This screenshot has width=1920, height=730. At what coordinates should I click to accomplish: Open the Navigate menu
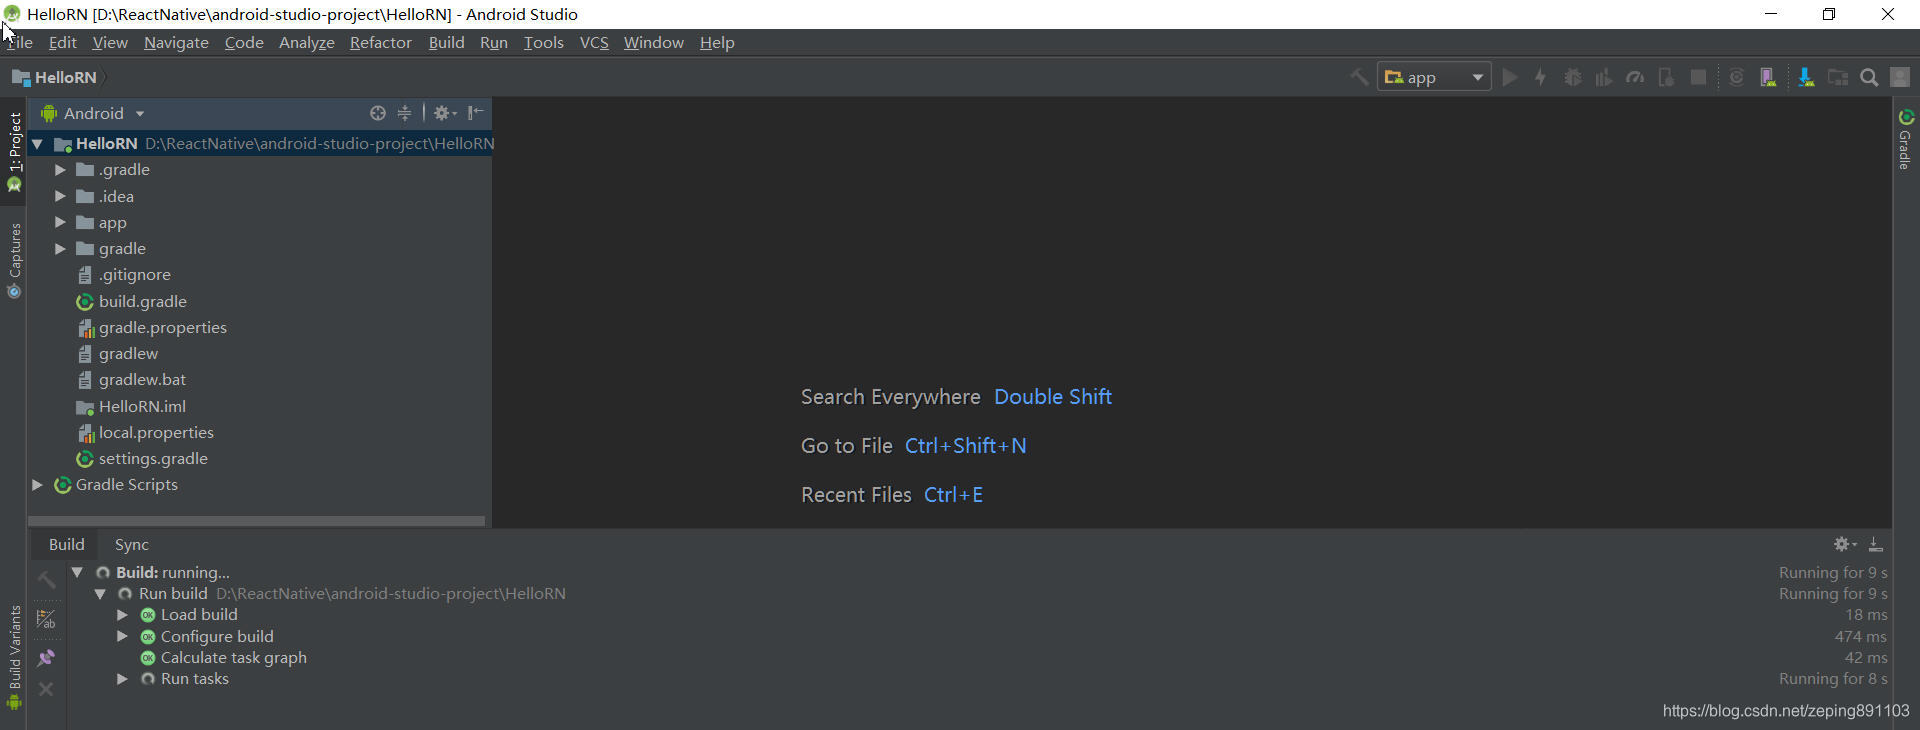176,42
